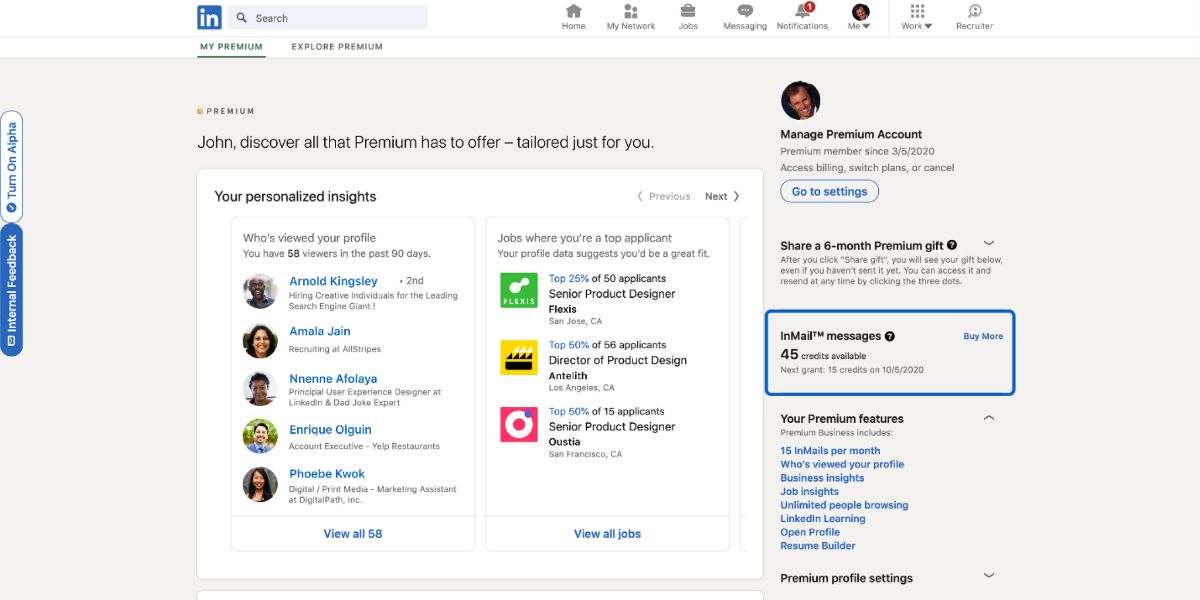Click the Go to settings button

830,192
